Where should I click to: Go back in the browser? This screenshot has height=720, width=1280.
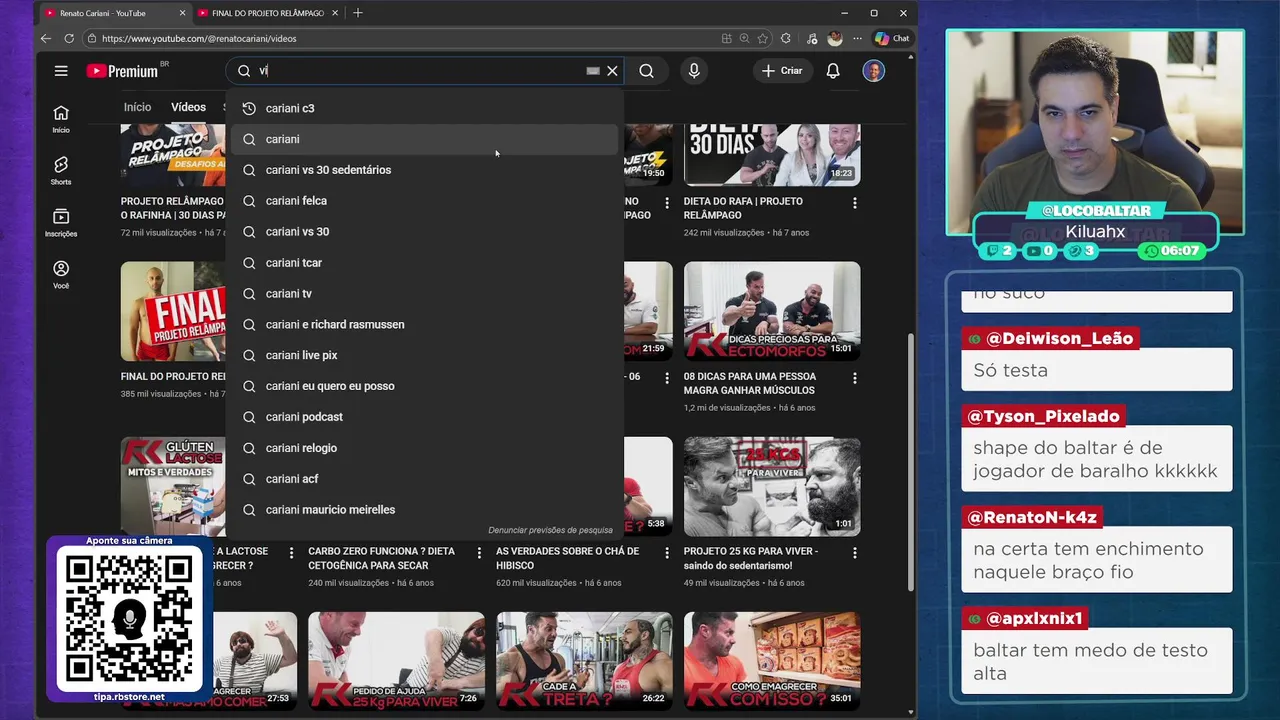(x=46, y=38)
